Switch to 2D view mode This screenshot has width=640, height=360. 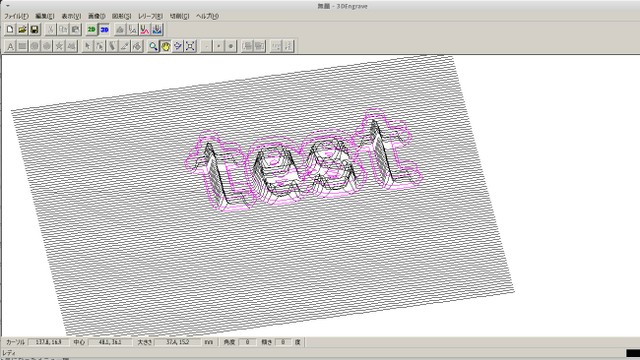tap(91, 29)
